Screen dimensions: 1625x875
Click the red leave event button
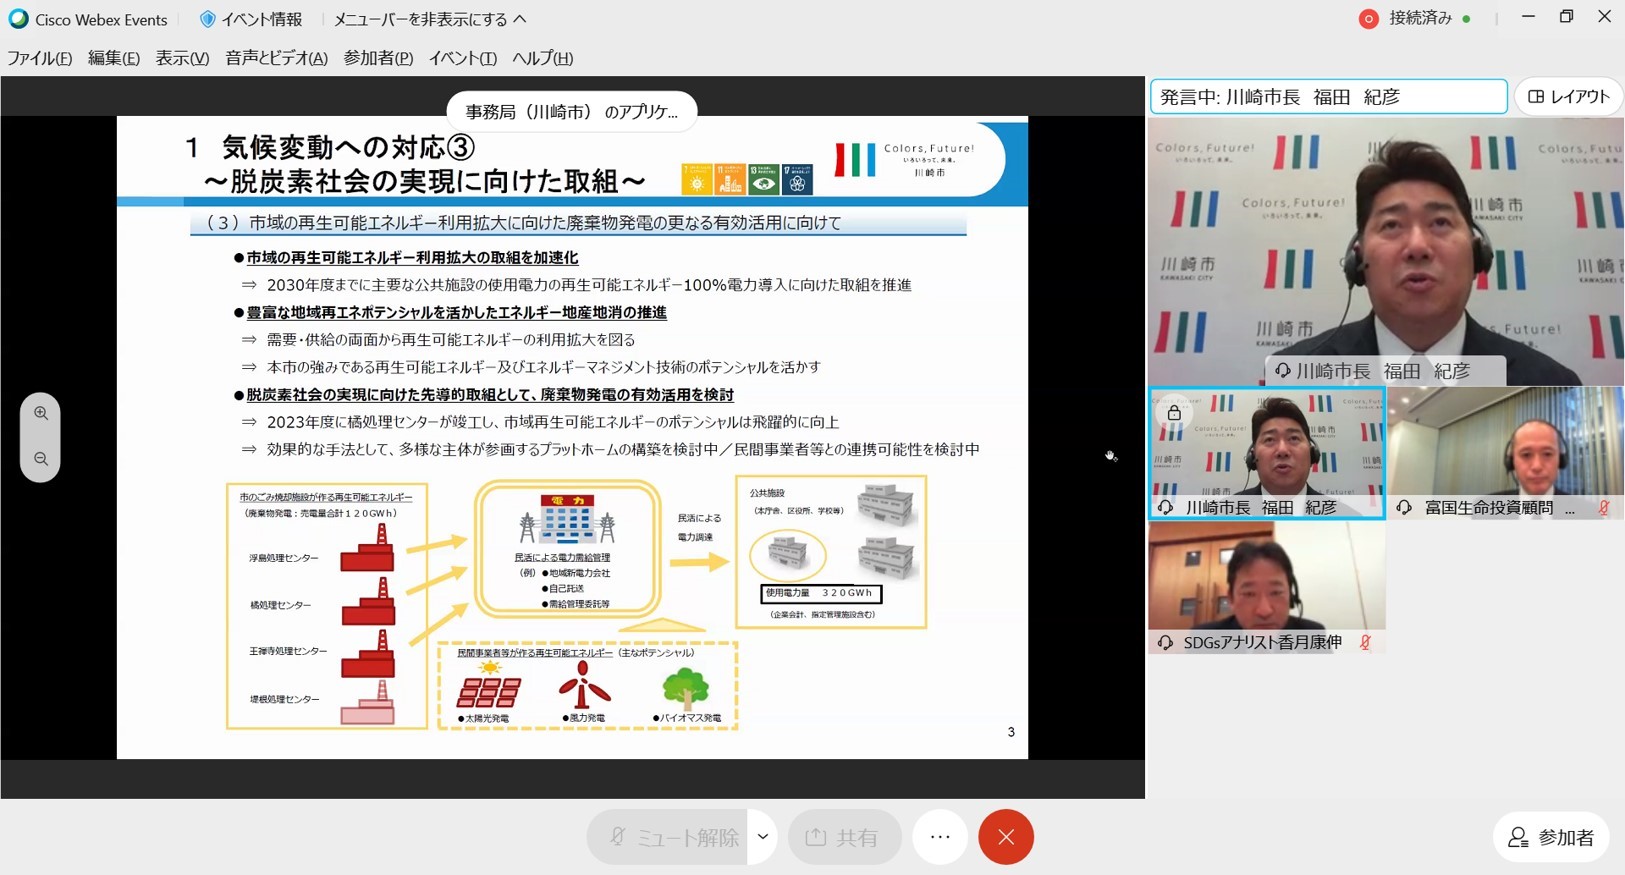point(1005,837)
